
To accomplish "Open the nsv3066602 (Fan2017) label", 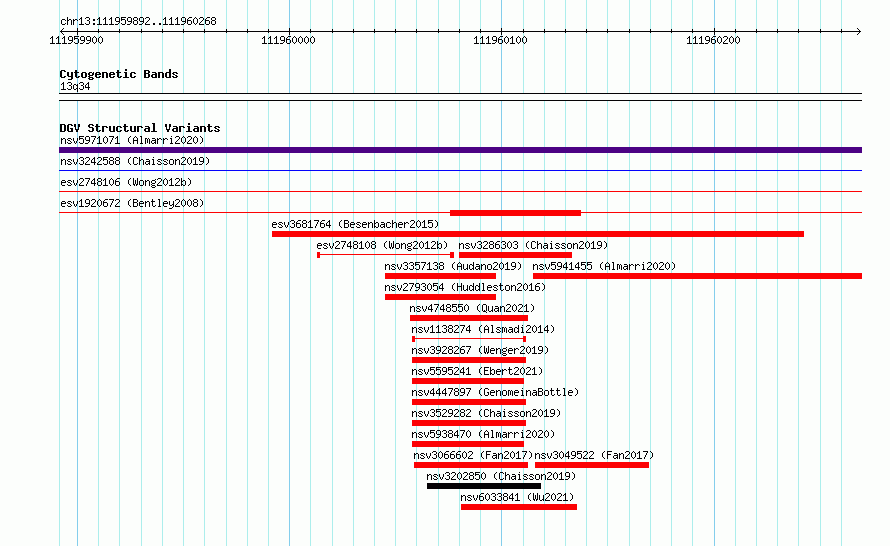I will point(473,455).
